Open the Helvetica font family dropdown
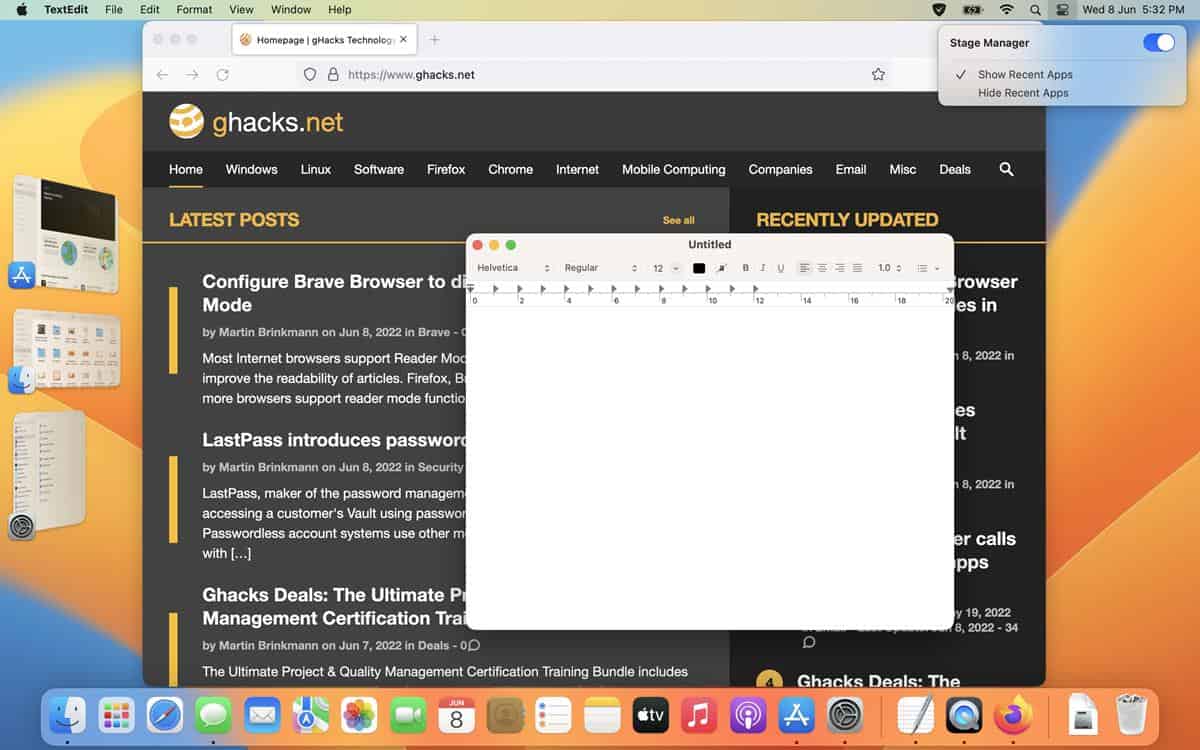 point(513,268)
